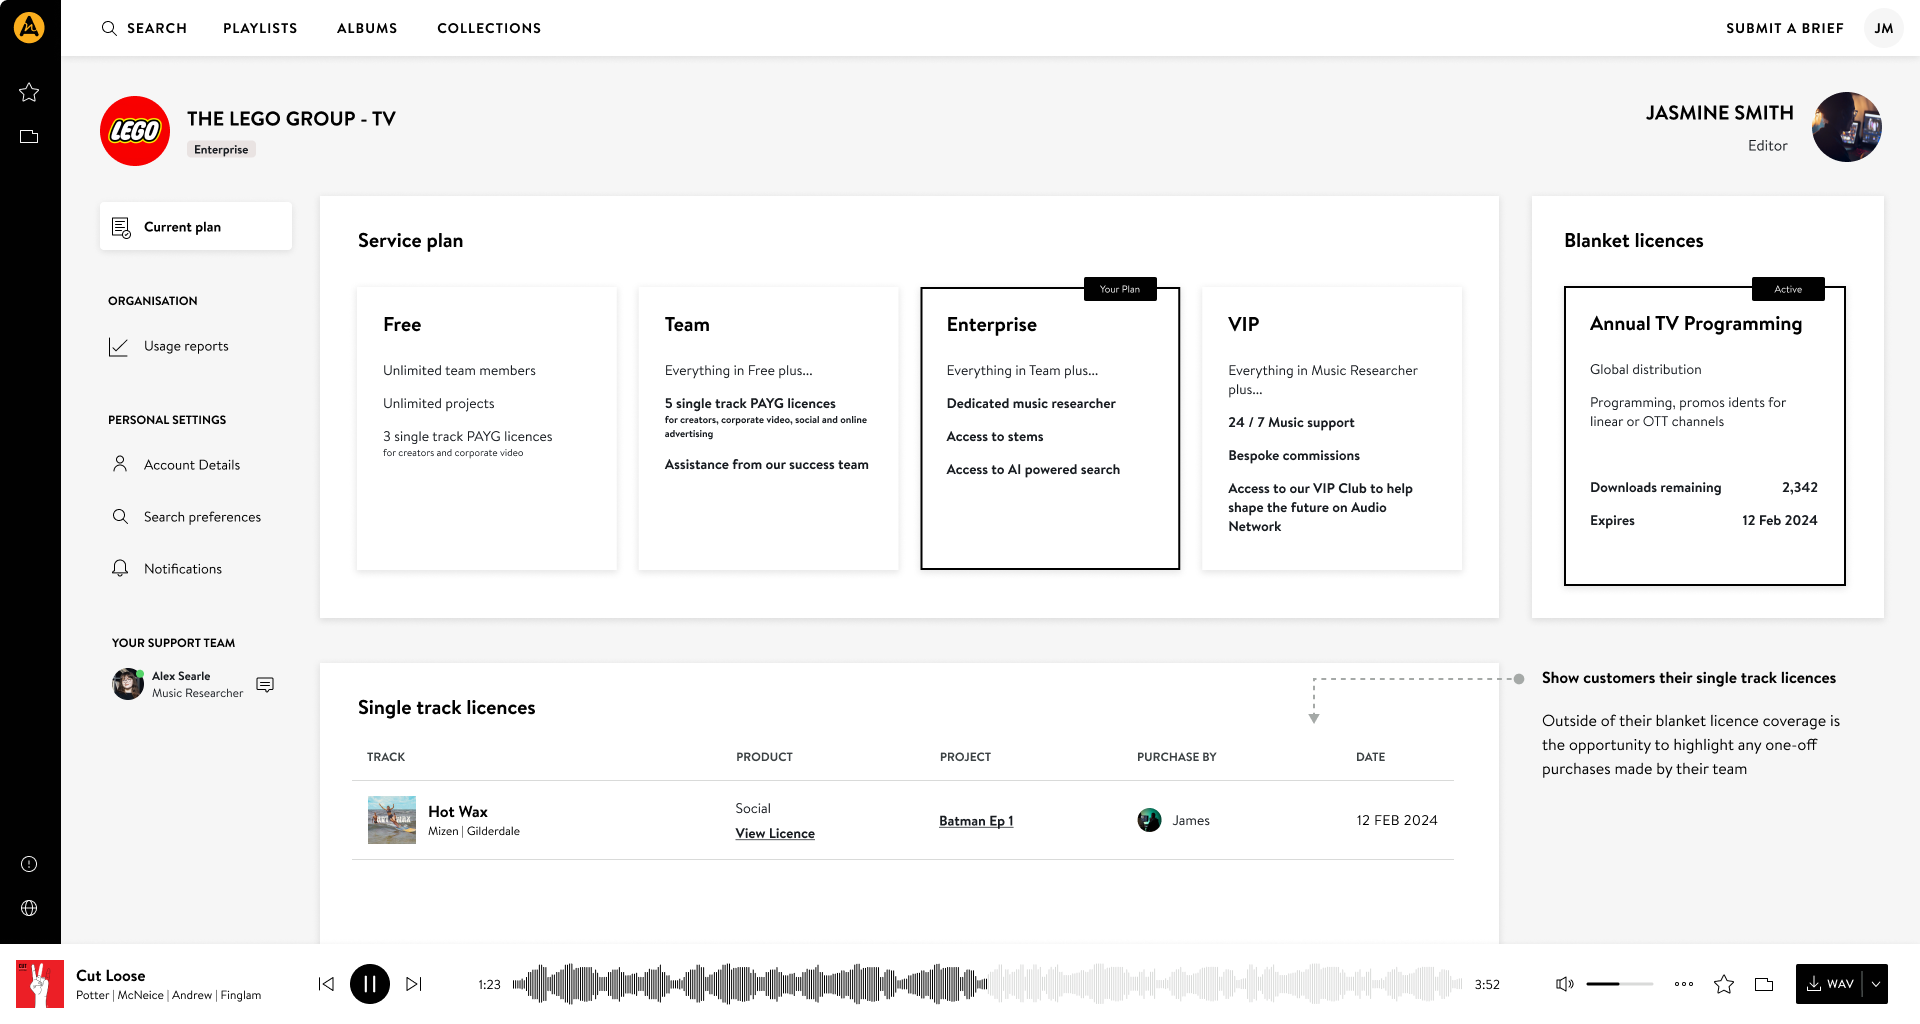Open projects folder icon in left sidebar
This screenshot has height=1024, width=1920.
click(x=29, y=134)
